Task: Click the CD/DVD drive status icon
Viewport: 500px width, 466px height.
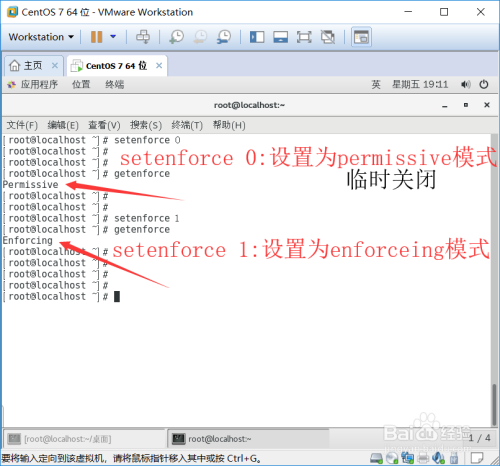Action: pyautogui.click(x=392, y=458)
